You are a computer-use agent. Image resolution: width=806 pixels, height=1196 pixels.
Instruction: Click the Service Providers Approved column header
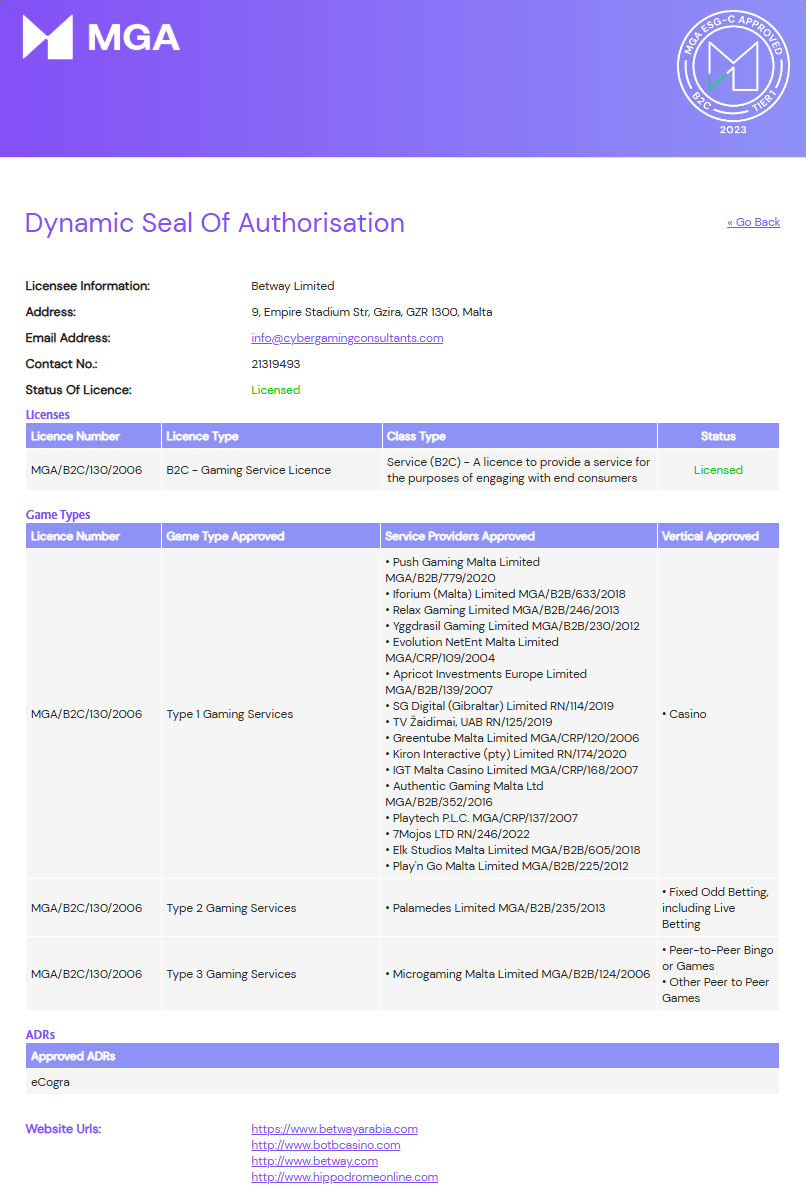[x=519, y=536]
